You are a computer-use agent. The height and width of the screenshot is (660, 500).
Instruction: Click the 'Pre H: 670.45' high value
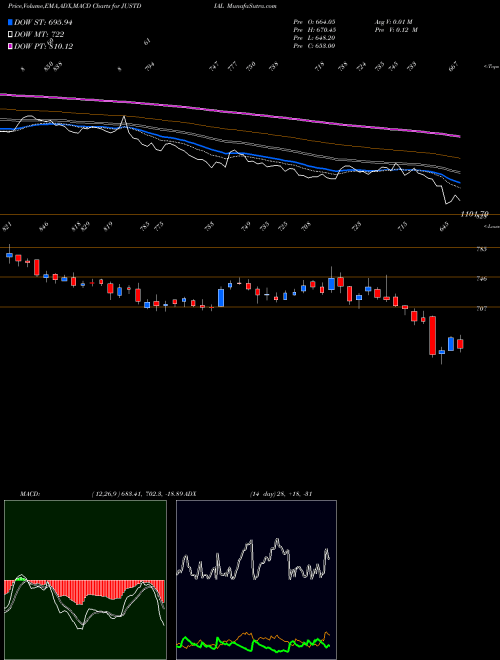pos(314,30)
